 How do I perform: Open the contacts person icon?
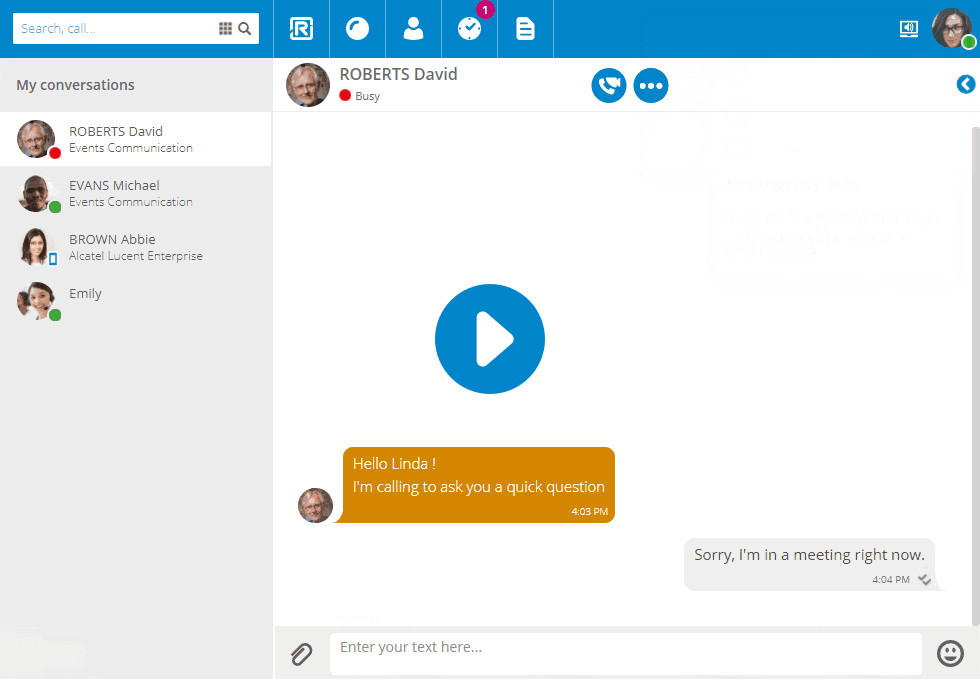point(413,29)
